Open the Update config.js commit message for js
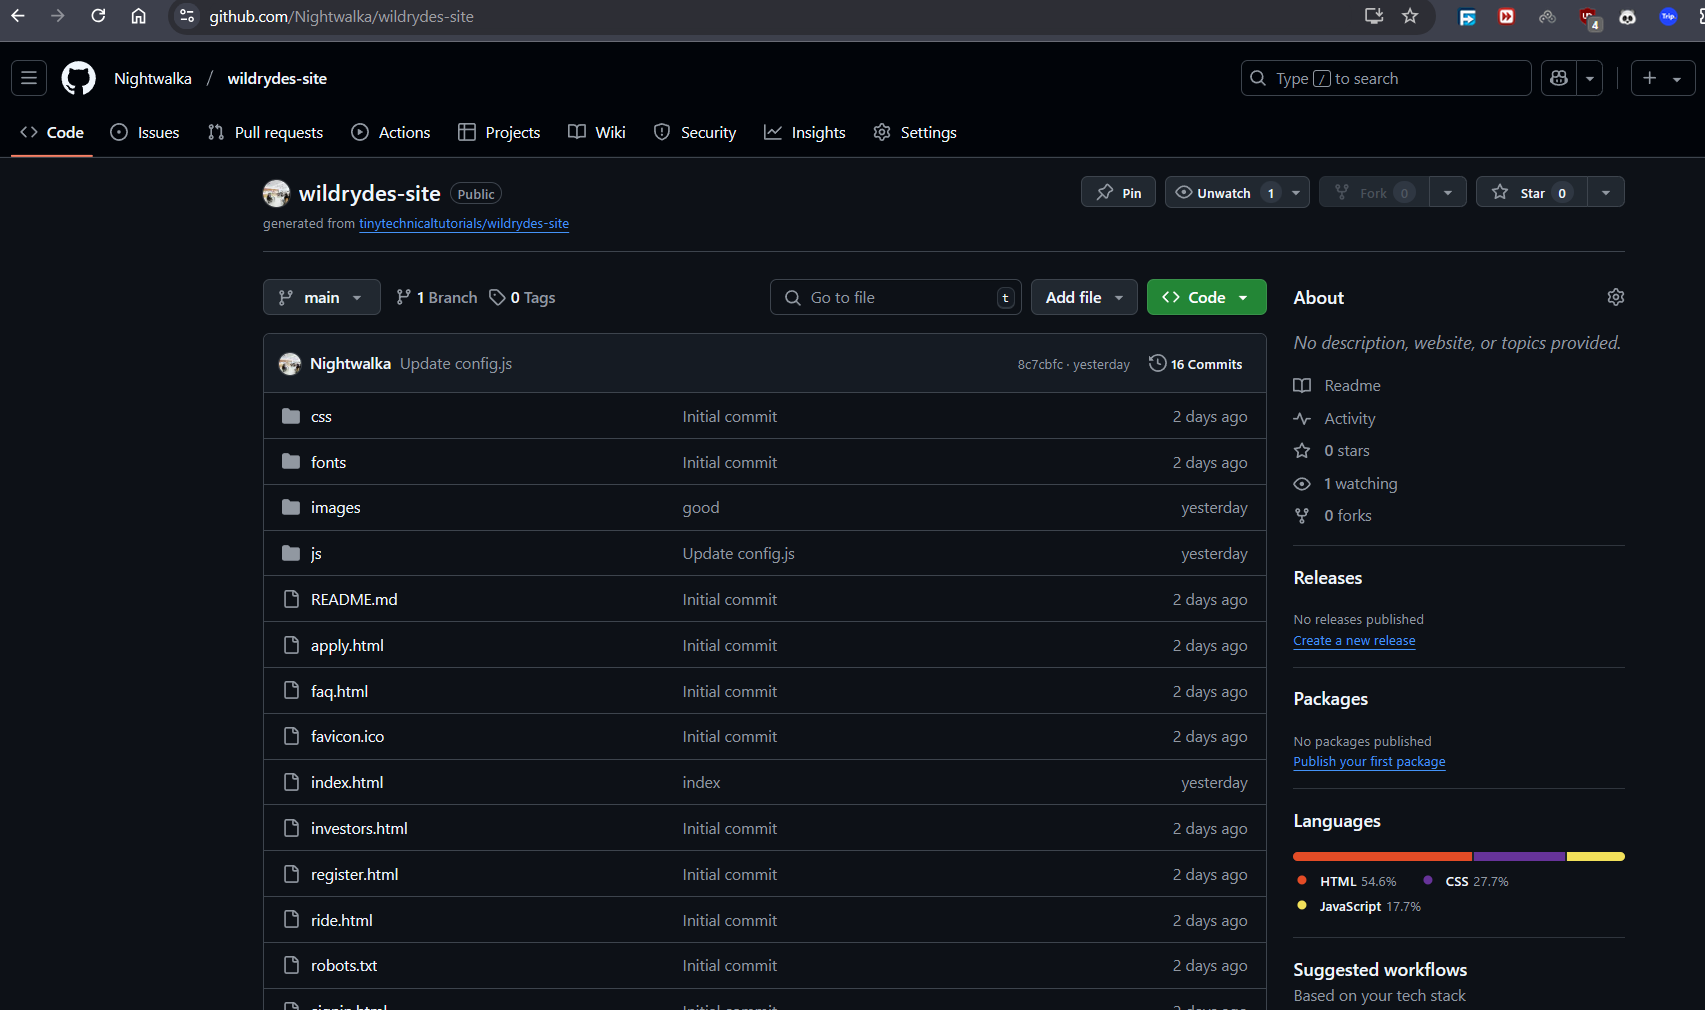 point(738,553)
